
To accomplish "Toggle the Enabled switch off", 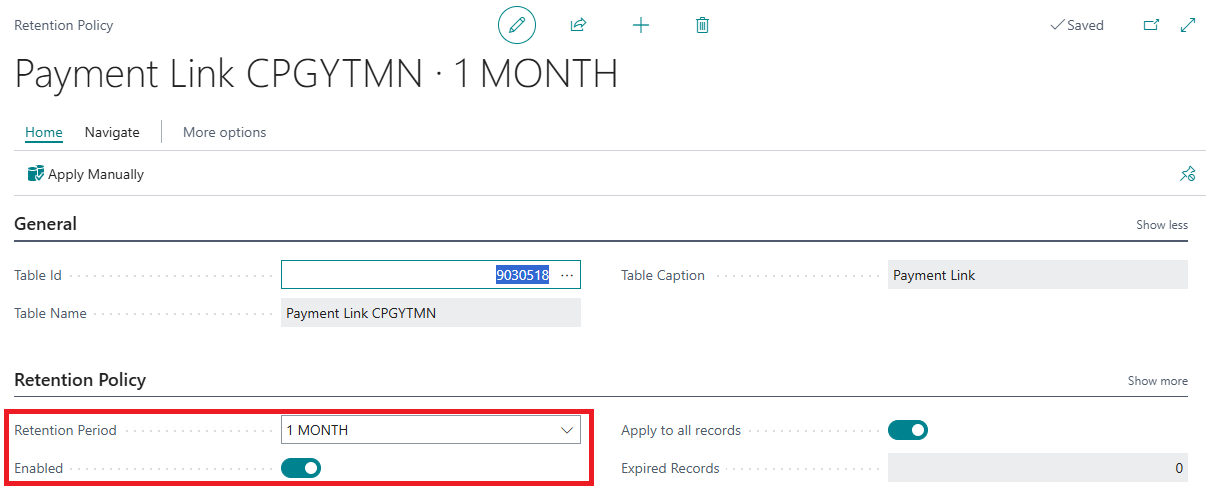I will point(301,468).
